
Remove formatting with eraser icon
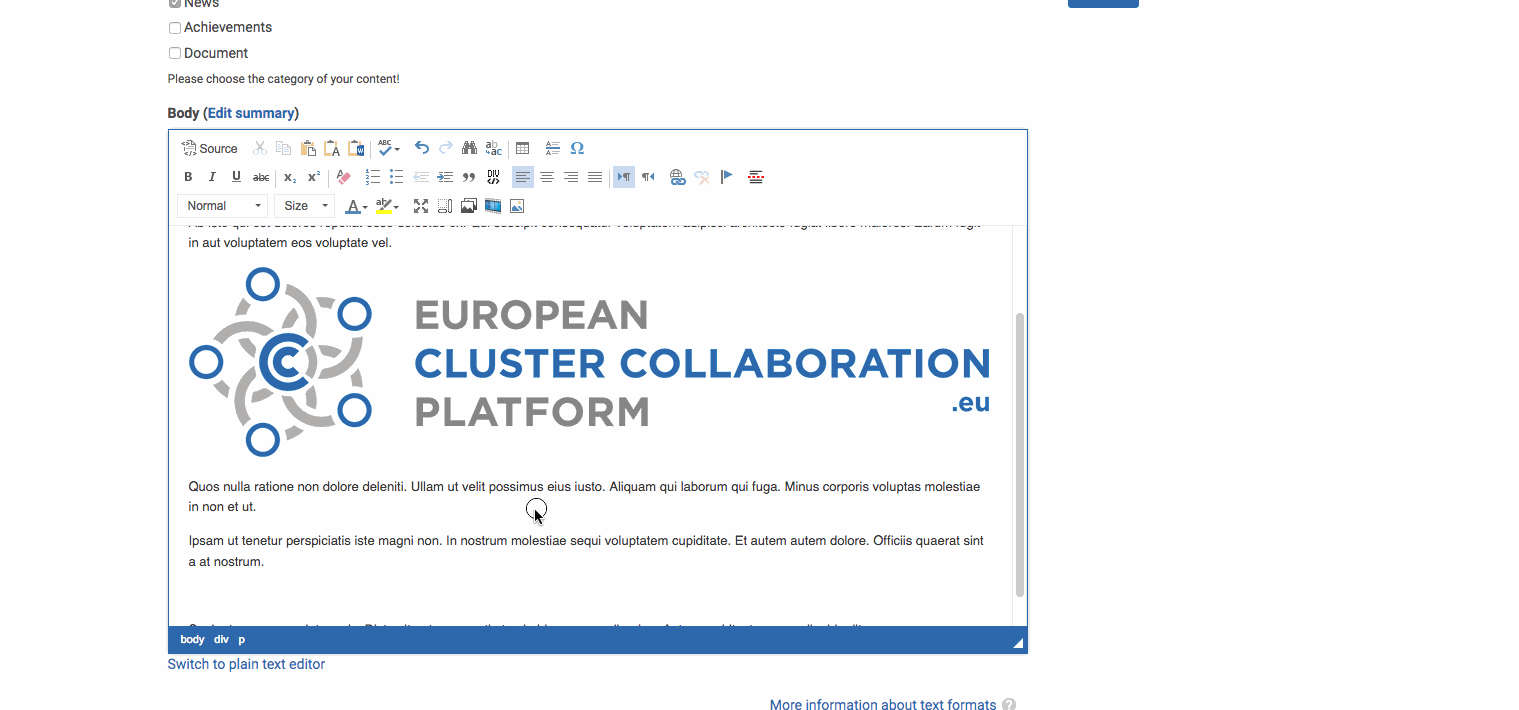[x=344, y=177]
